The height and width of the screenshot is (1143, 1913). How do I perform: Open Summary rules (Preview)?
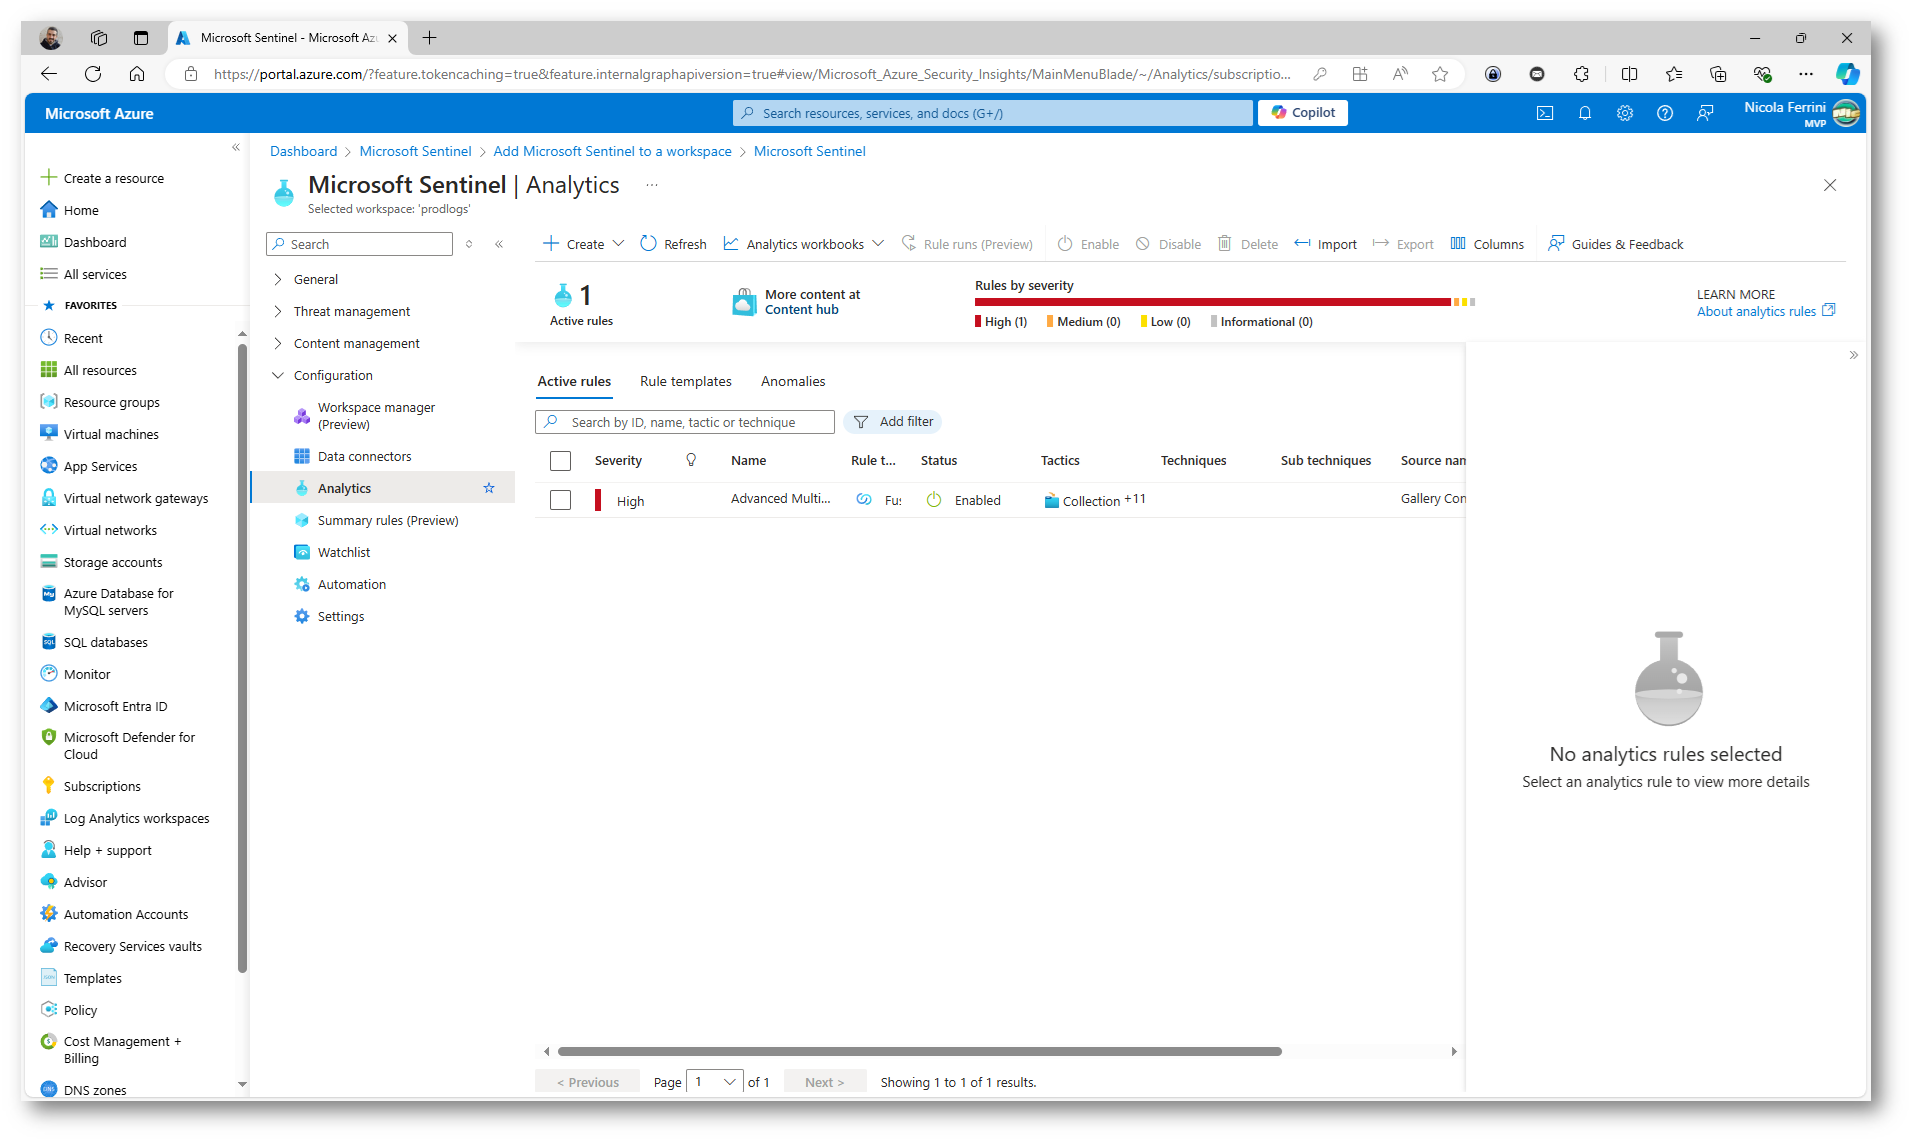(388, 520)
